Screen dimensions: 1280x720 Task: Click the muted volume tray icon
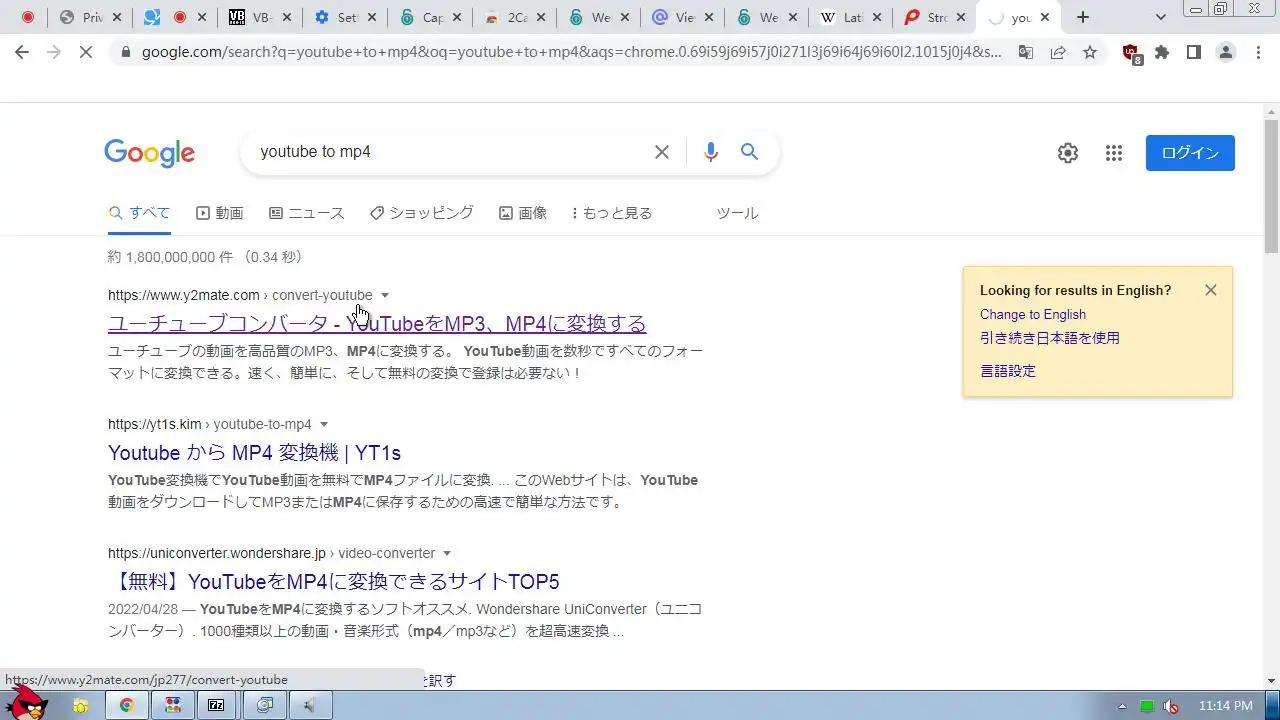point(1170,706)
